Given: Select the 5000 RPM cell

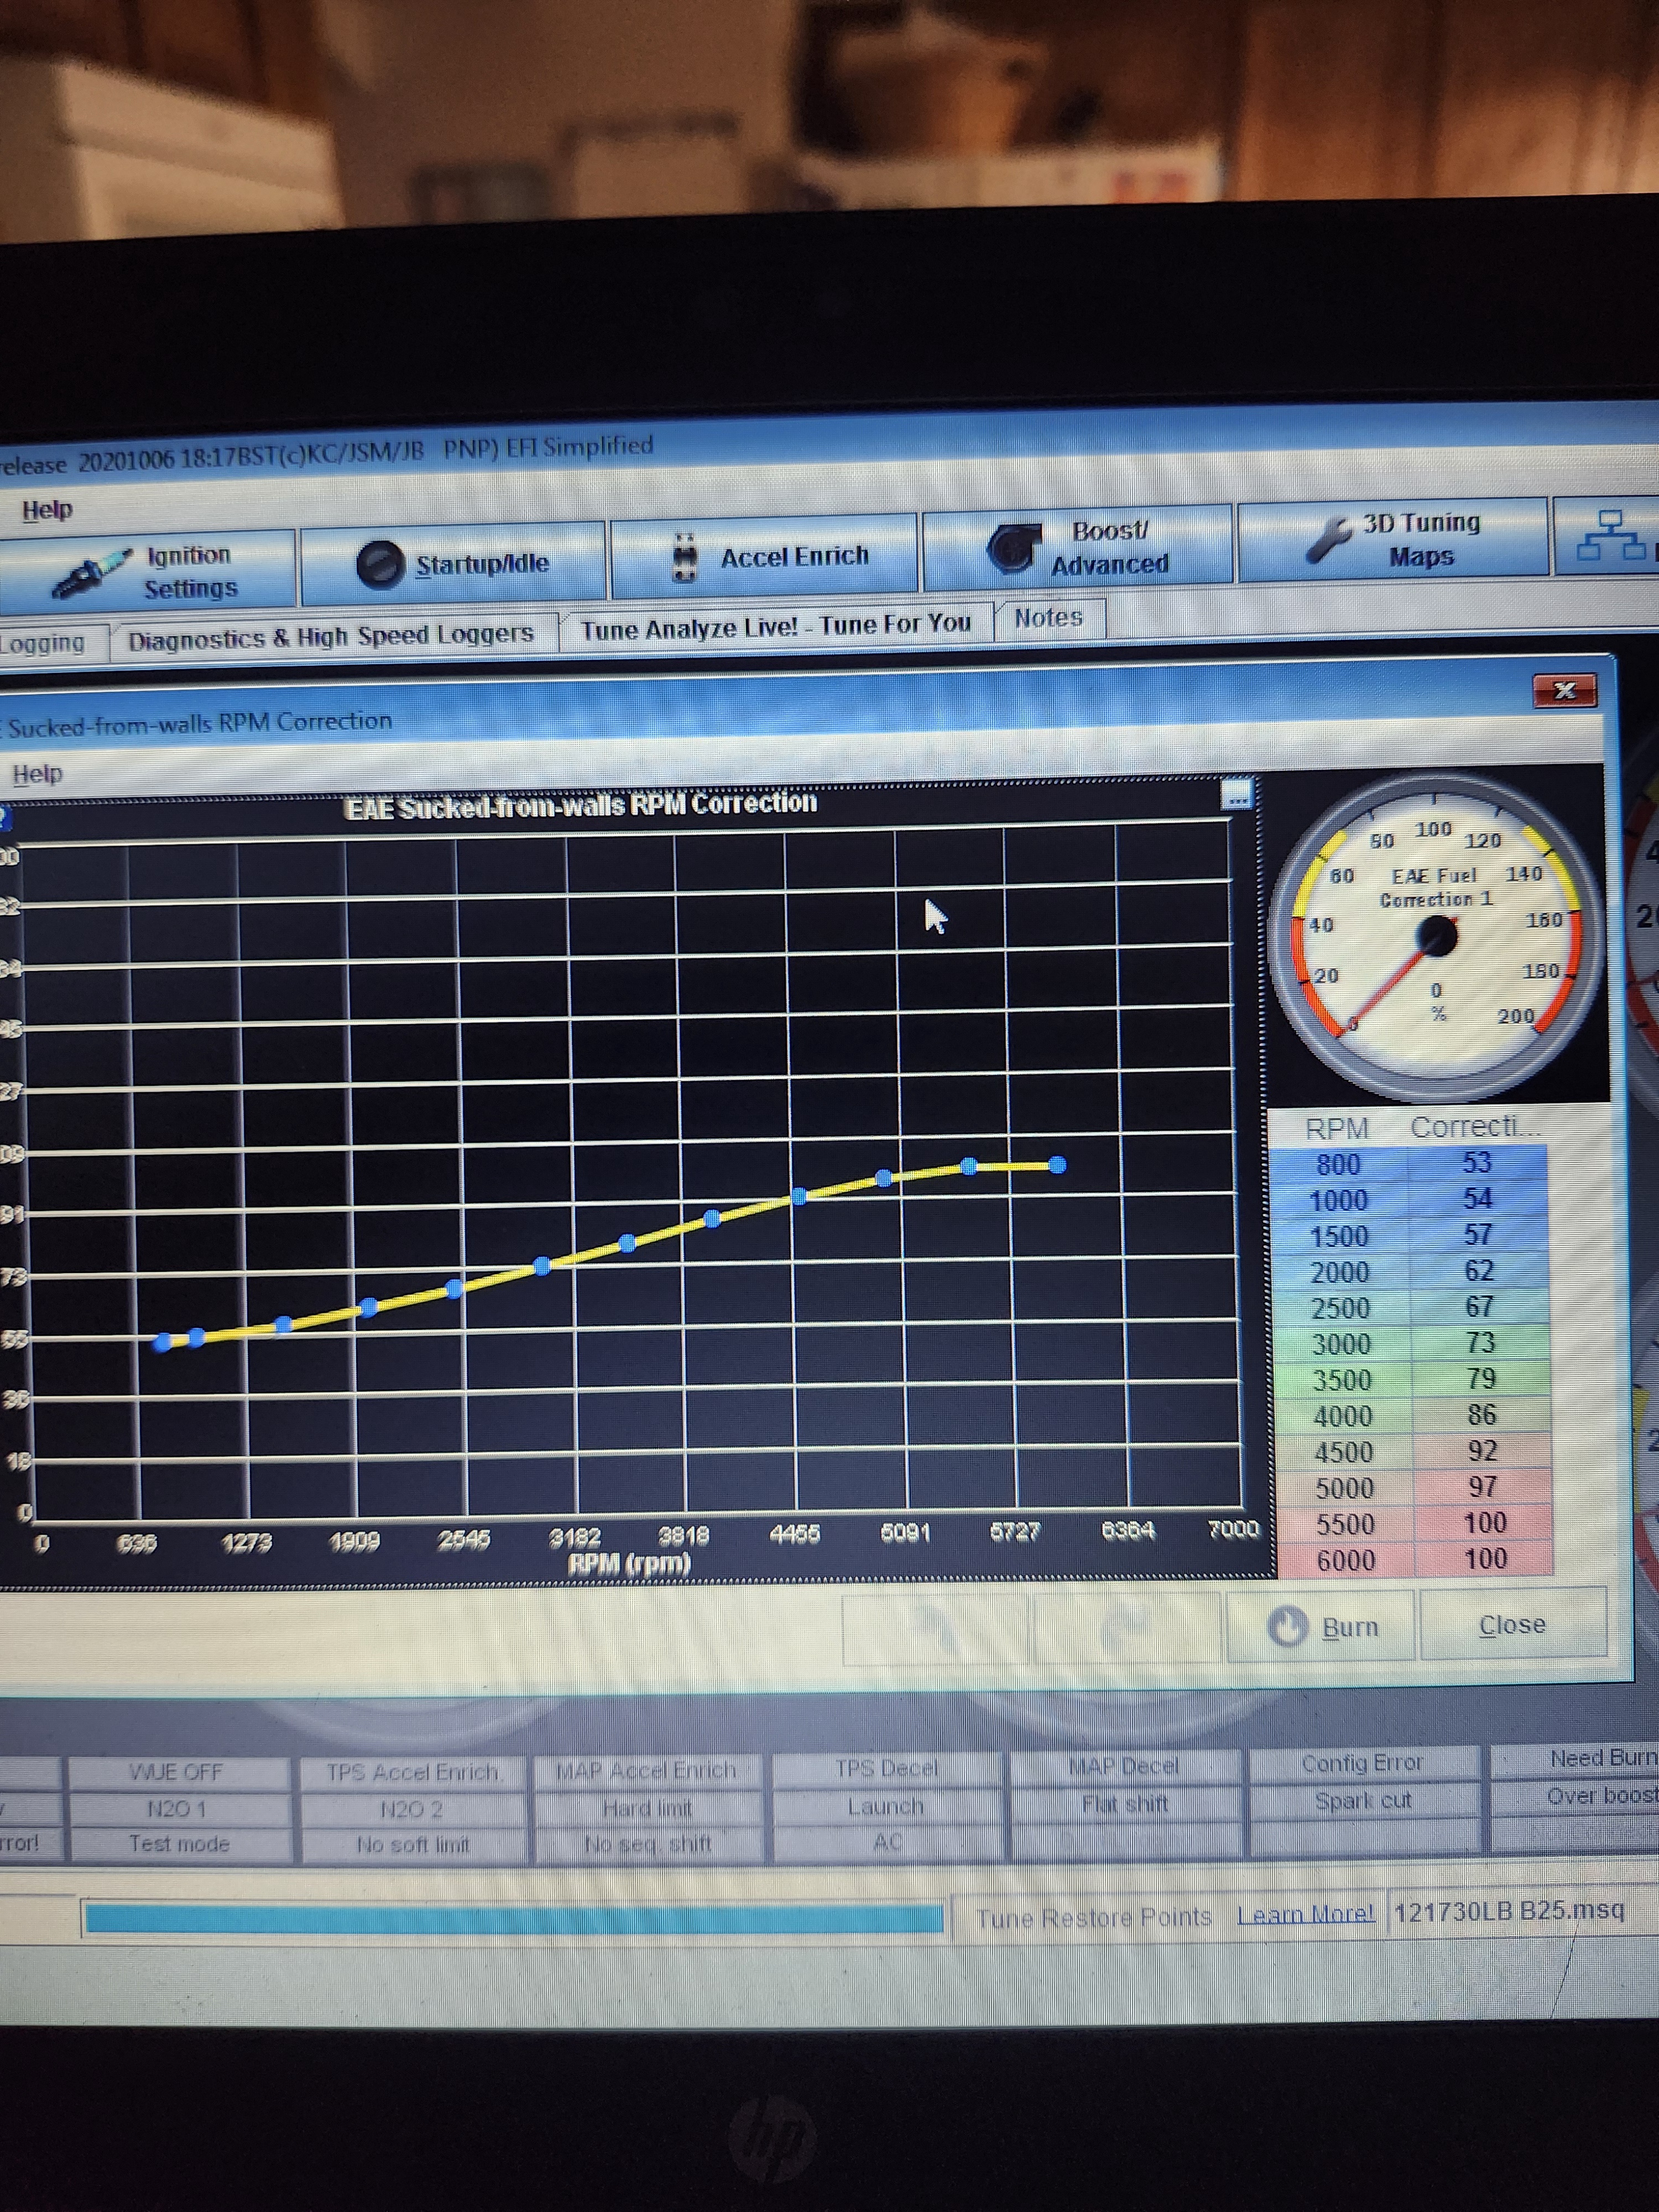Looking at the screenshot, I should point(1344,1489).
